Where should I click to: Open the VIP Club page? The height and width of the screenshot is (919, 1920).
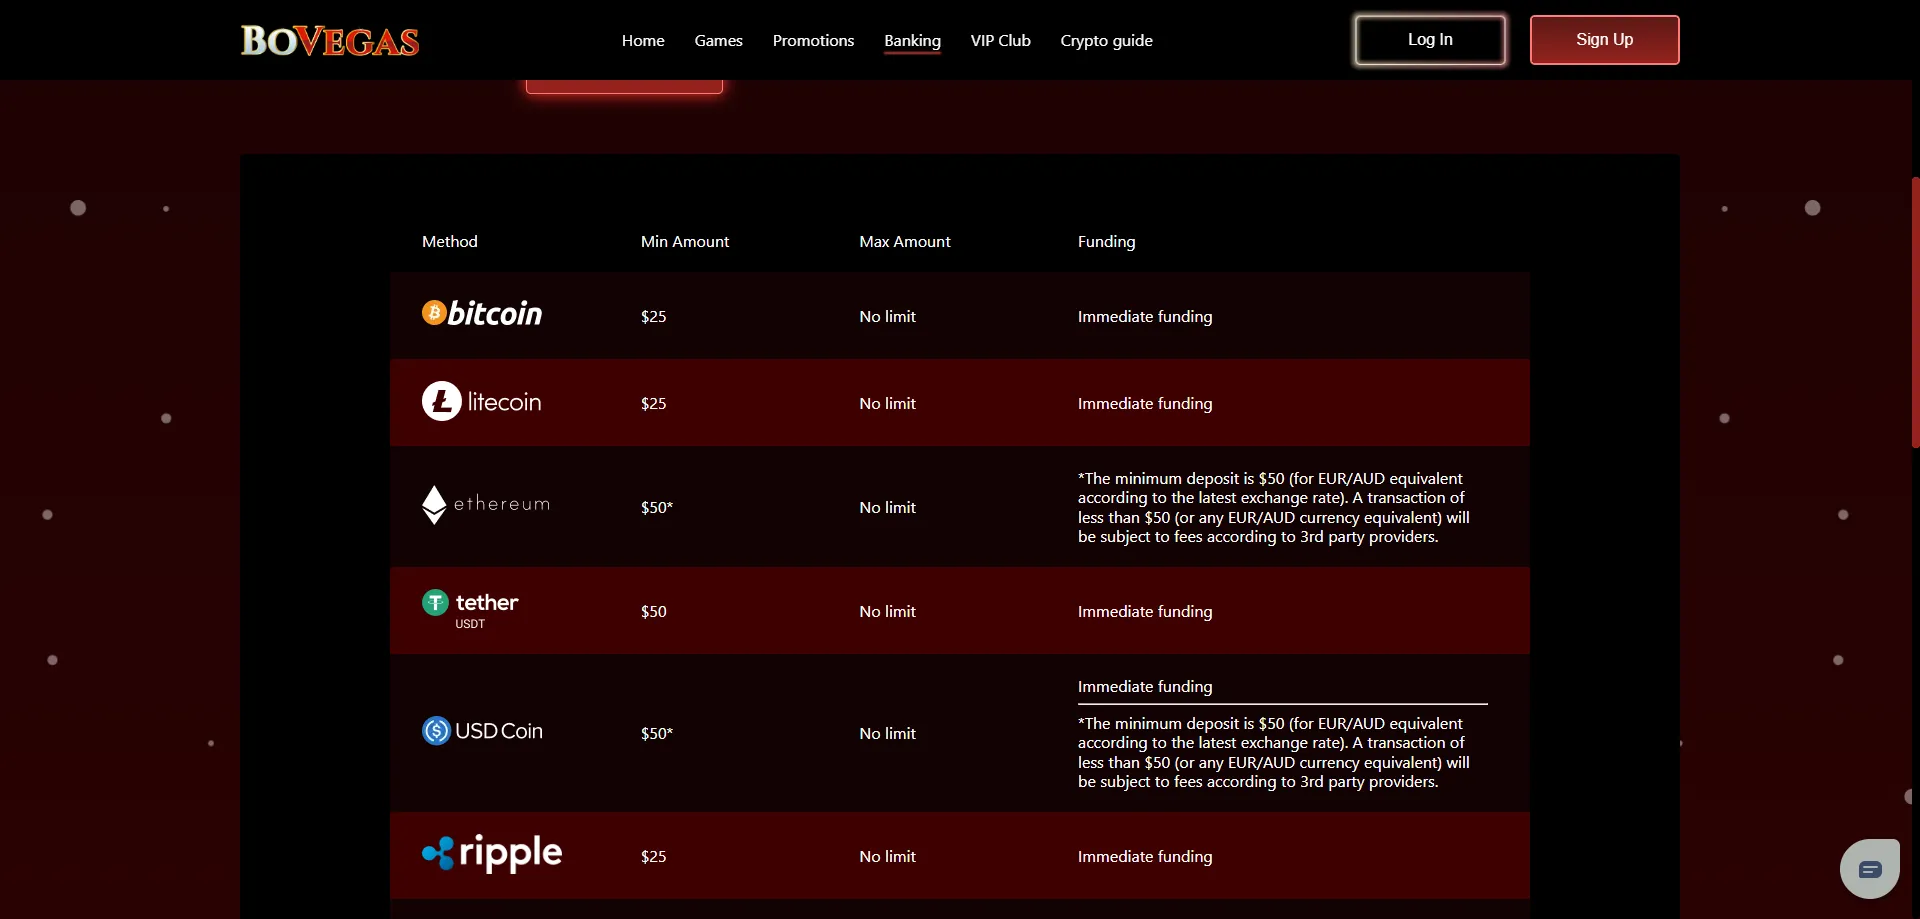click(1000, 41)
